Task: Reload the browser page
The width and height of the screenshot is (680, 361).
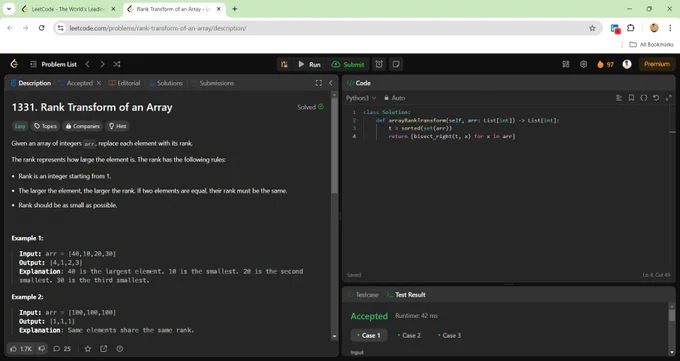Action: coord(42,28)
